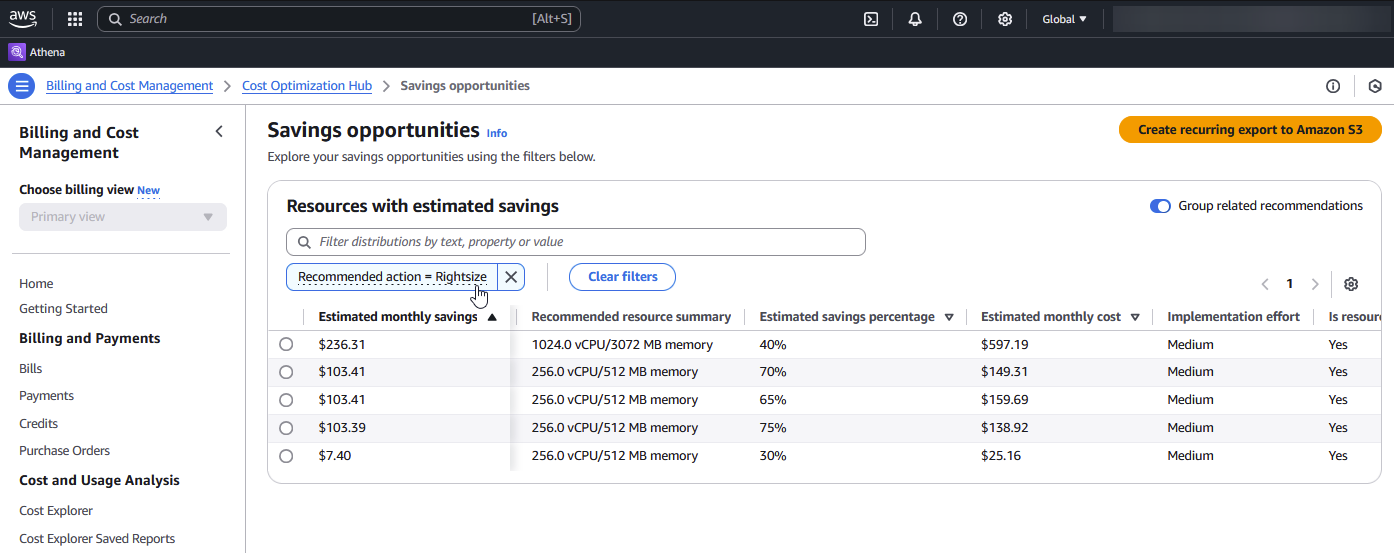Open the settings gear in top bar
The width and height of the screenshot is (1394, 553).
[1005, 19]
